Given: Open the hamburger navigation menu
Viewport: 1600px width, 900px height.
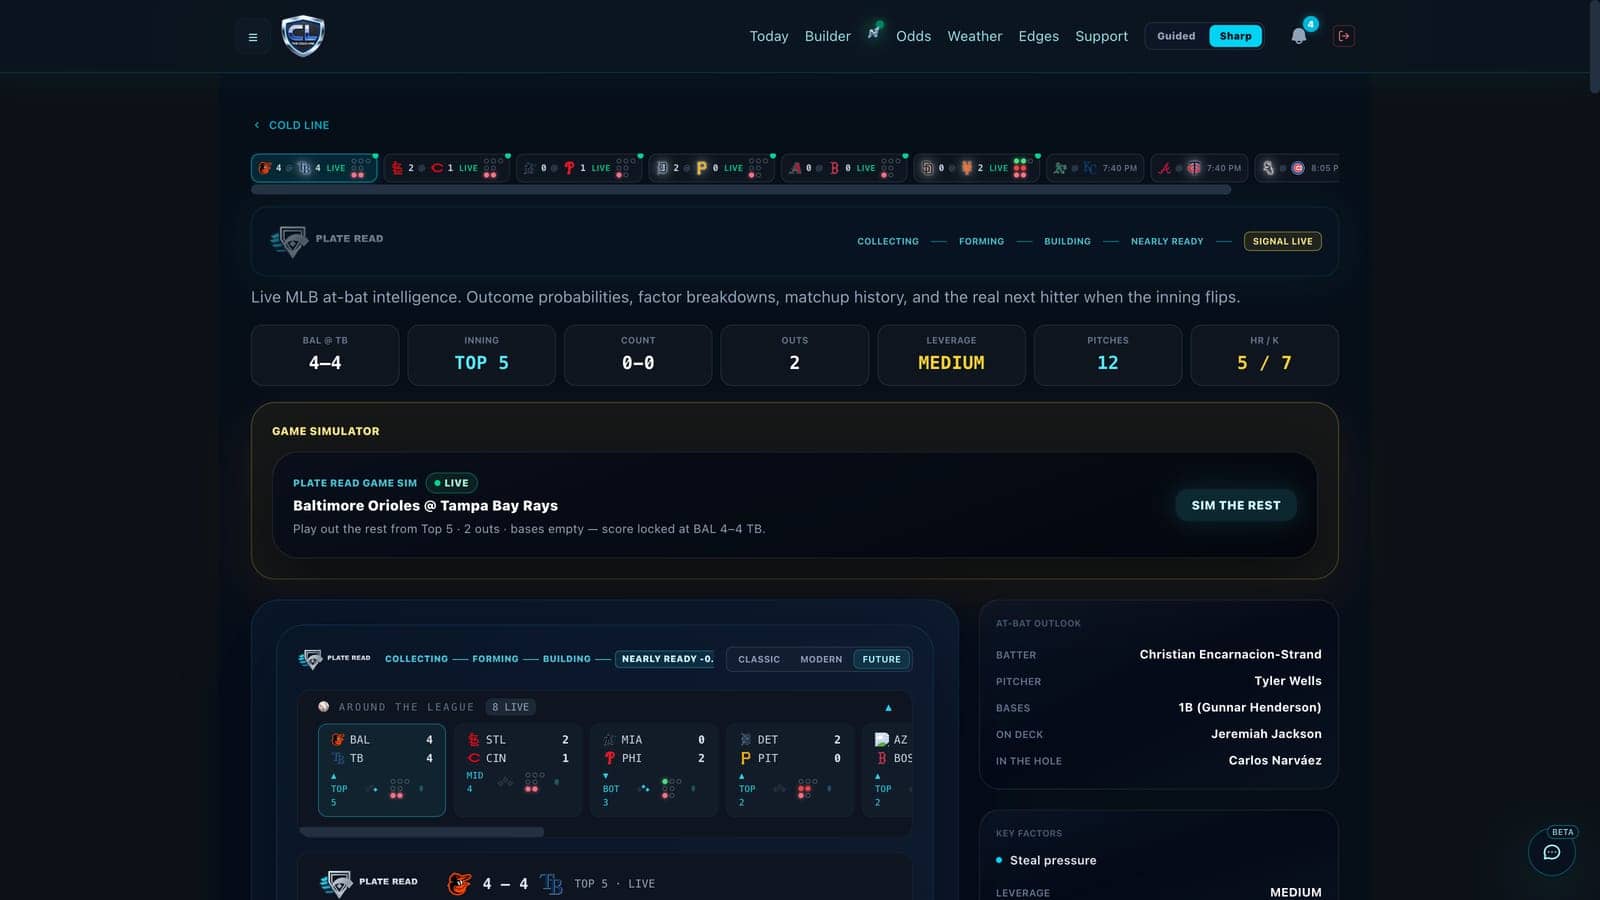Looking at the screenshot, I should (253, 37).
